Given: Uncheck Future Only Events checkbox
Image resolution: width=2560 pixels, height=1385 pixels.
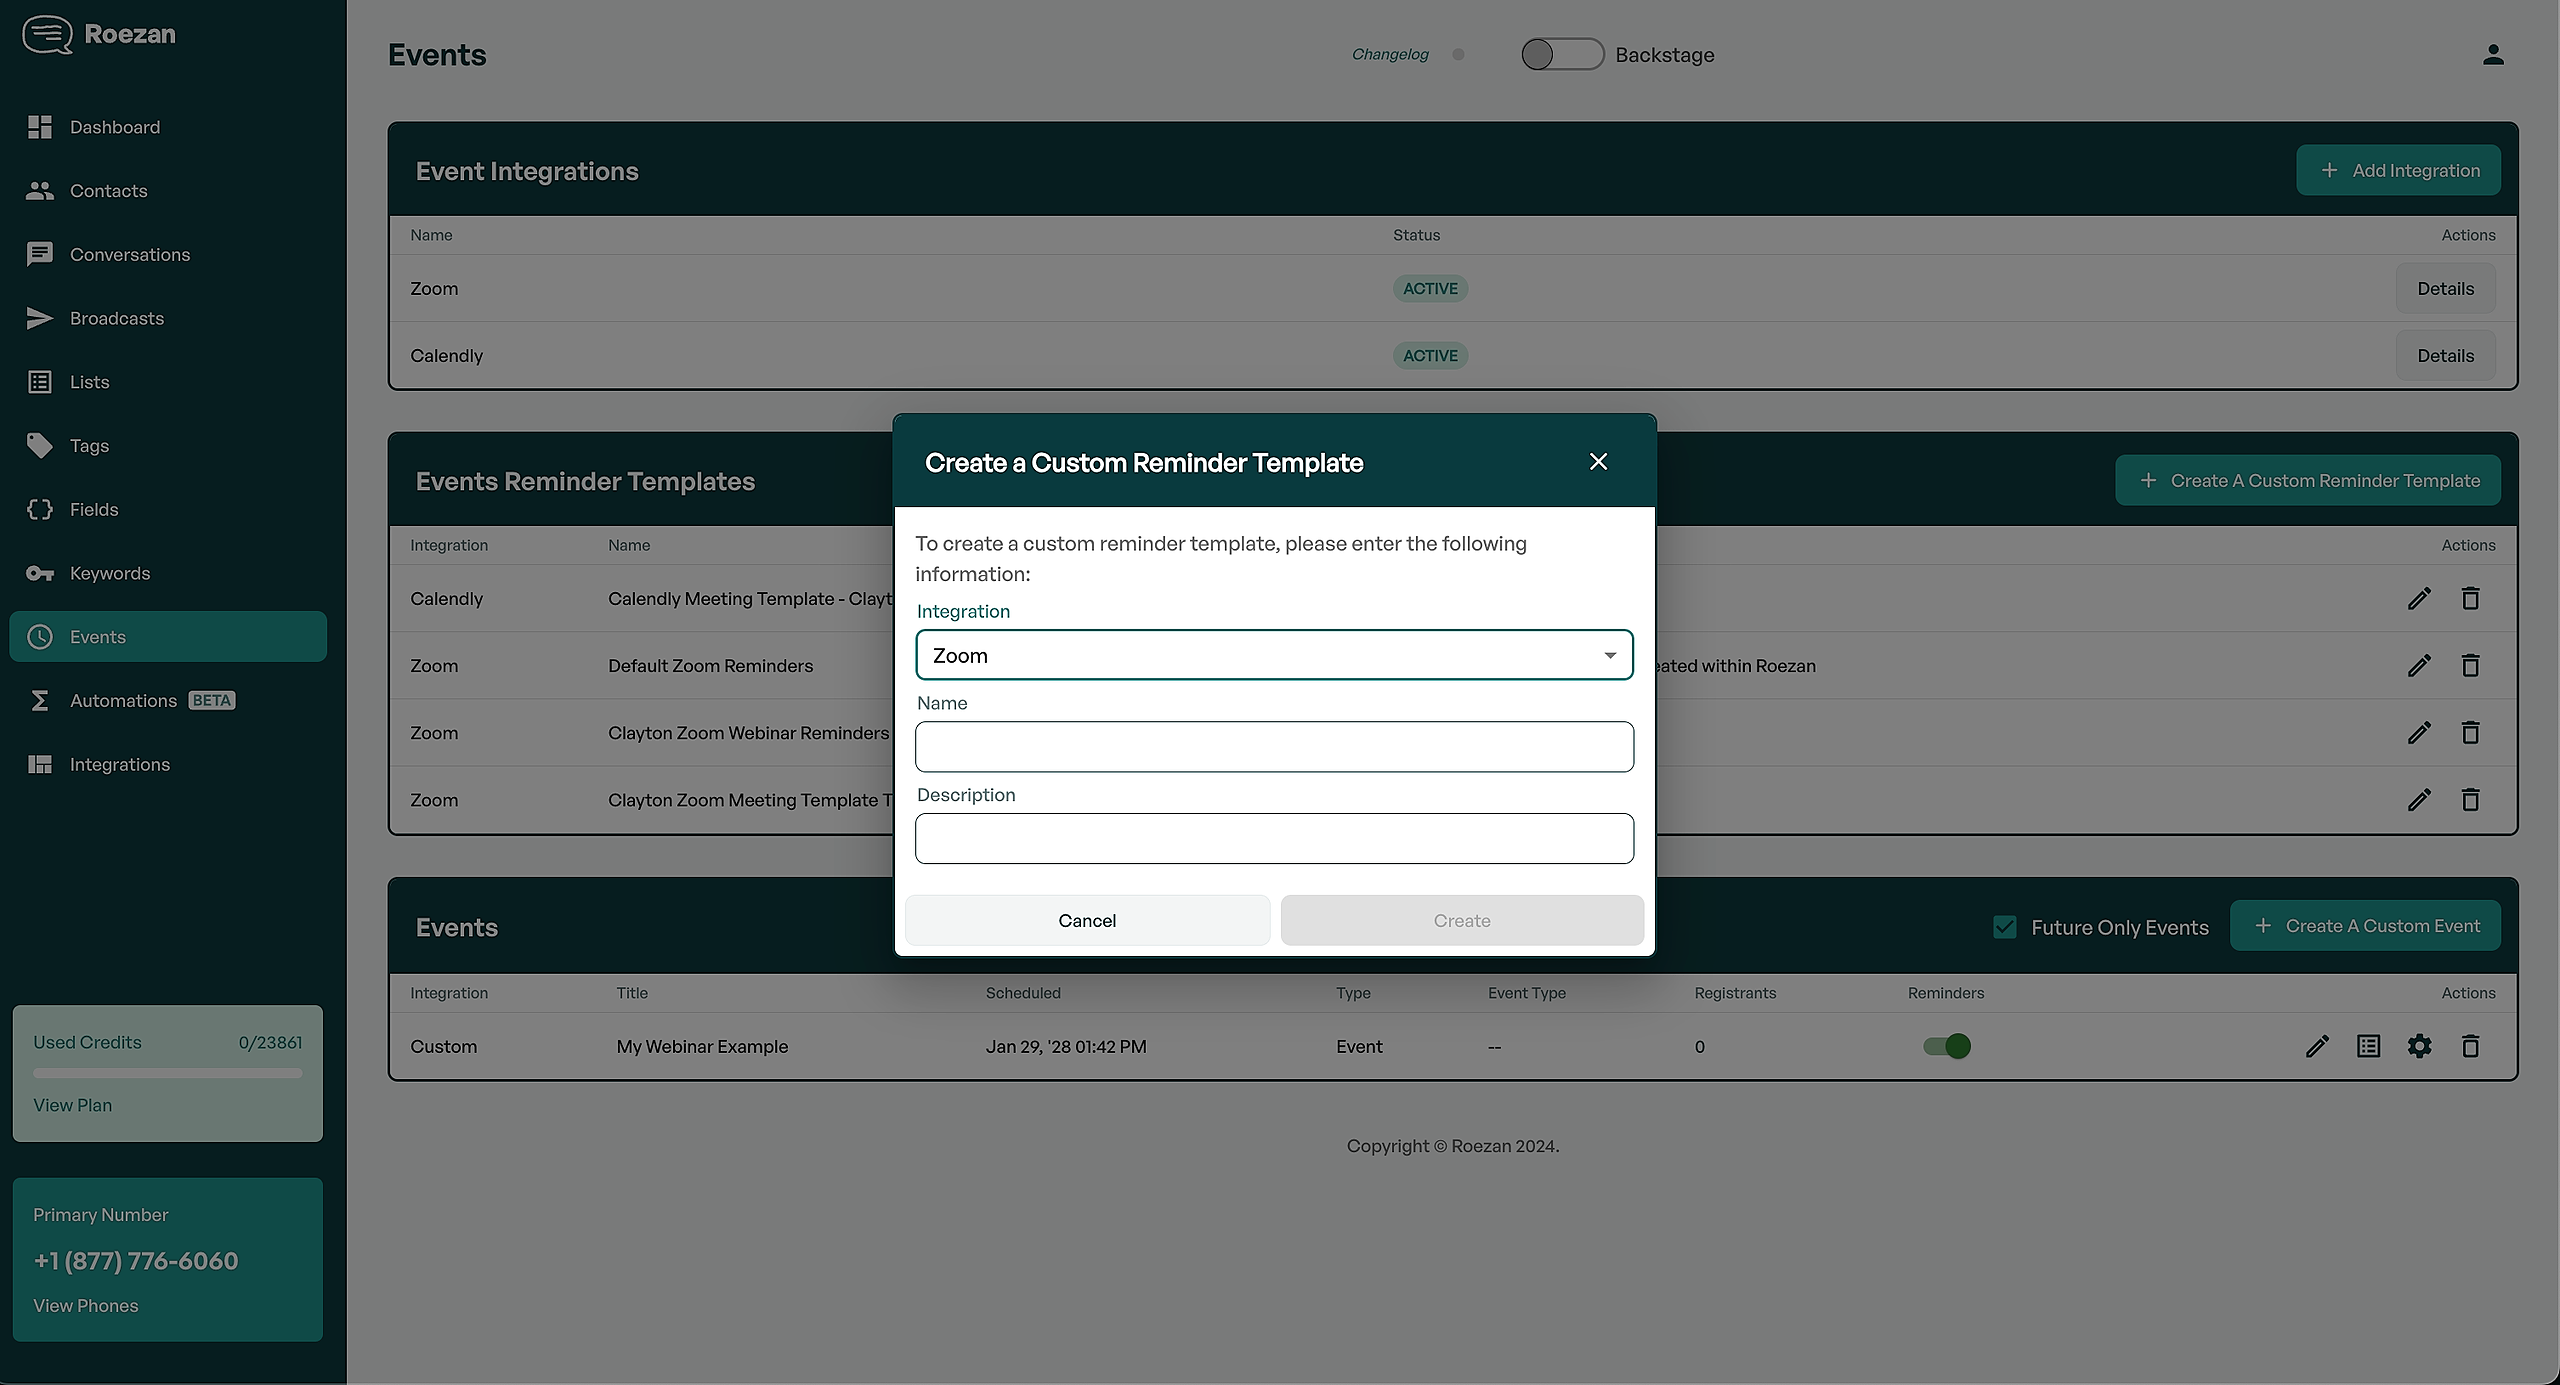Looking at the screenshot, I should (2004, 927).
